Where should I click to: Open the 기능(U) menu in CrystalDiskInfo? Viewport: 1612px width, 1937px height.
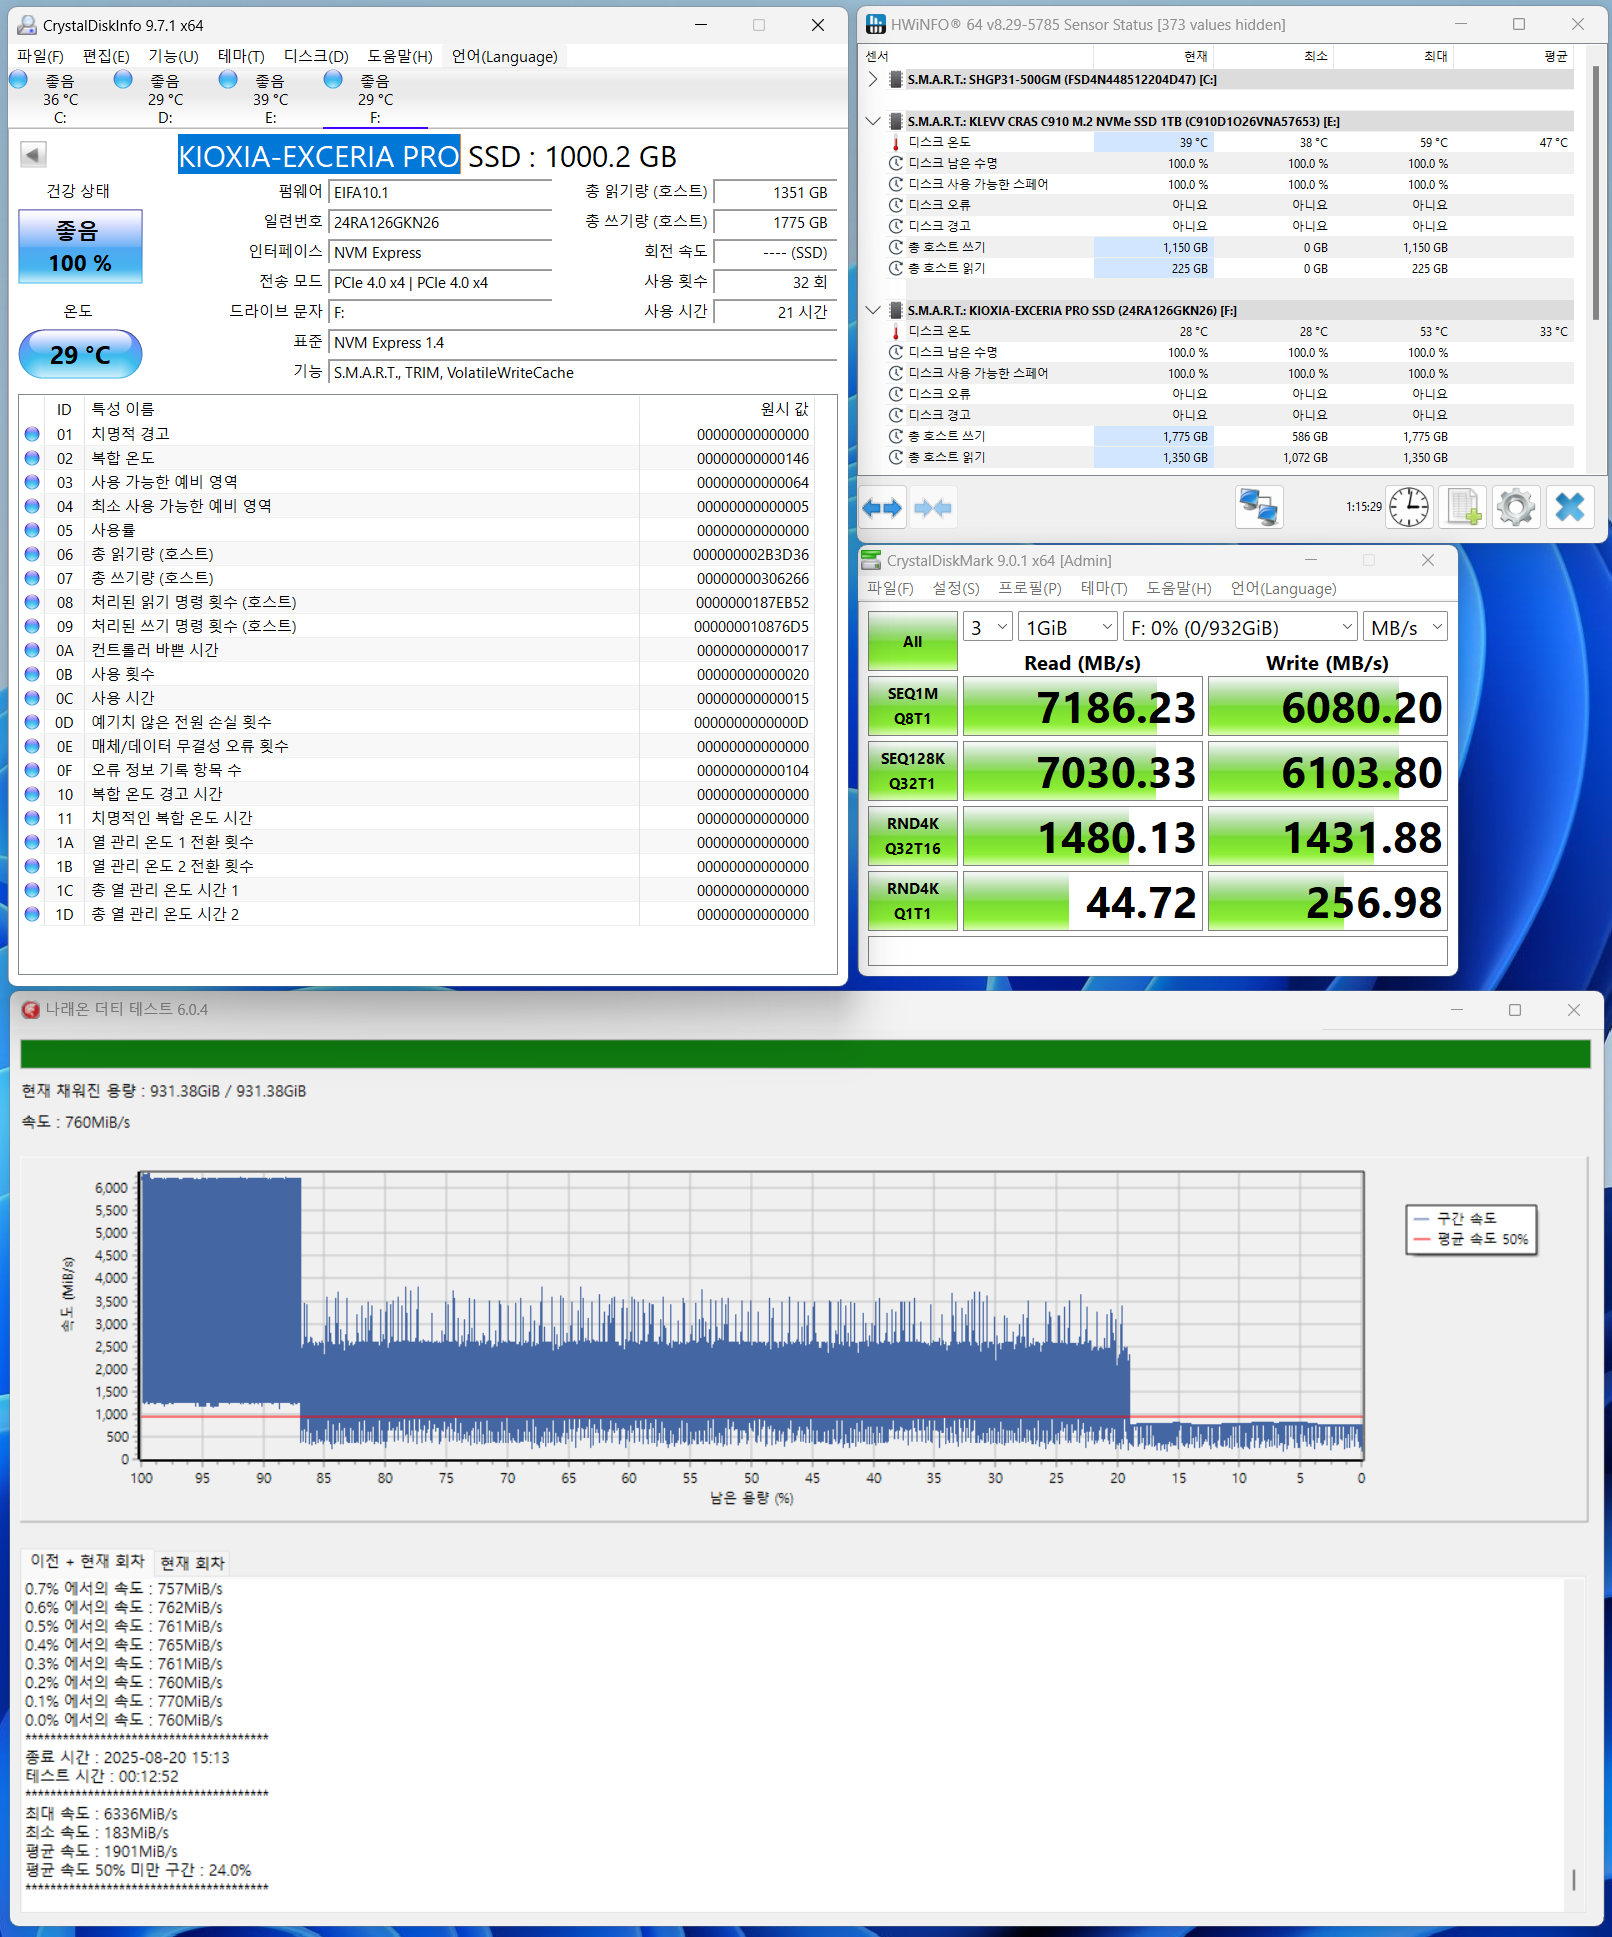click(x=173, y=56)
